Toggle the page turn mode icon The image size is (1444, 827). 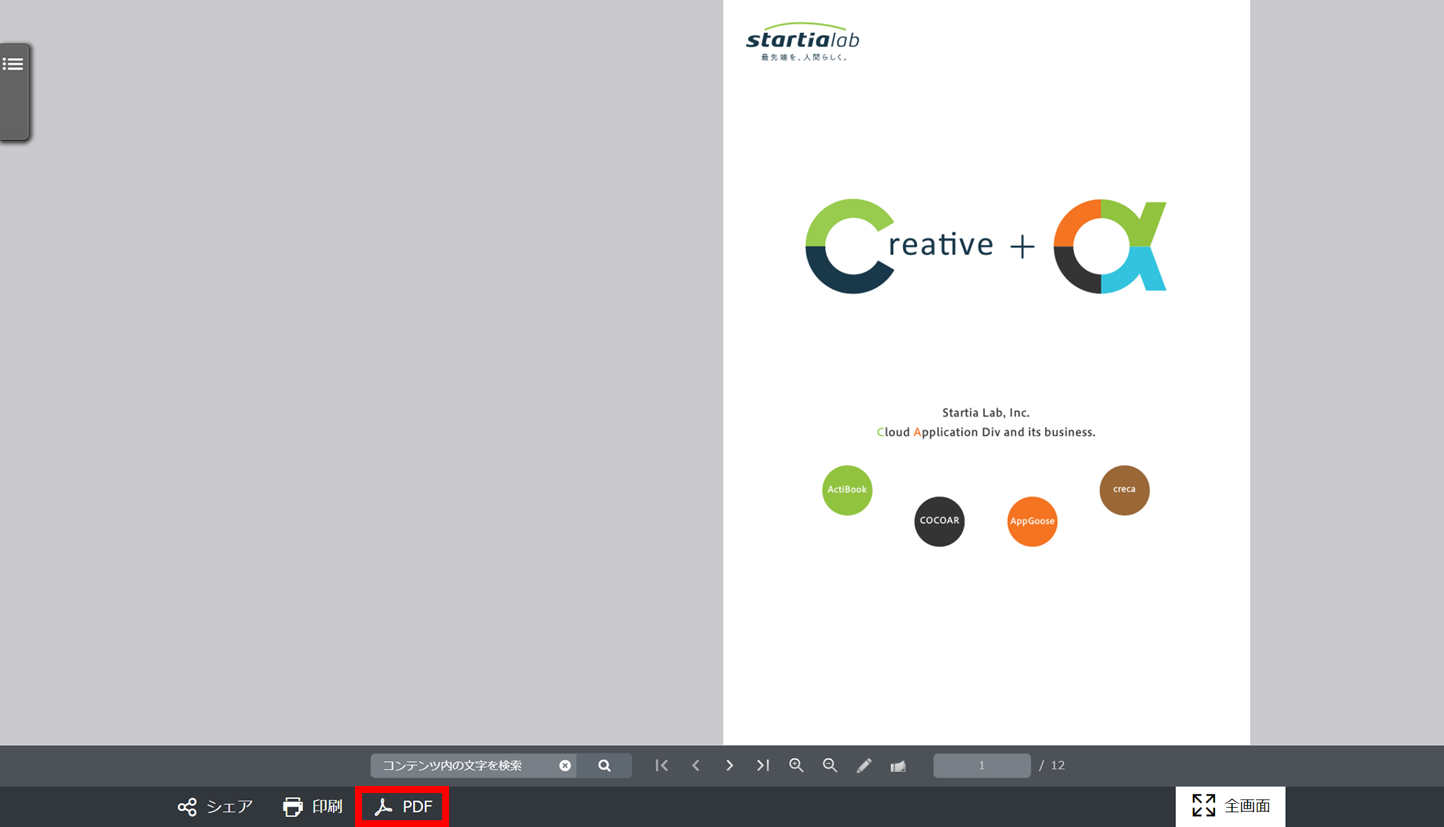pos(898,766)
